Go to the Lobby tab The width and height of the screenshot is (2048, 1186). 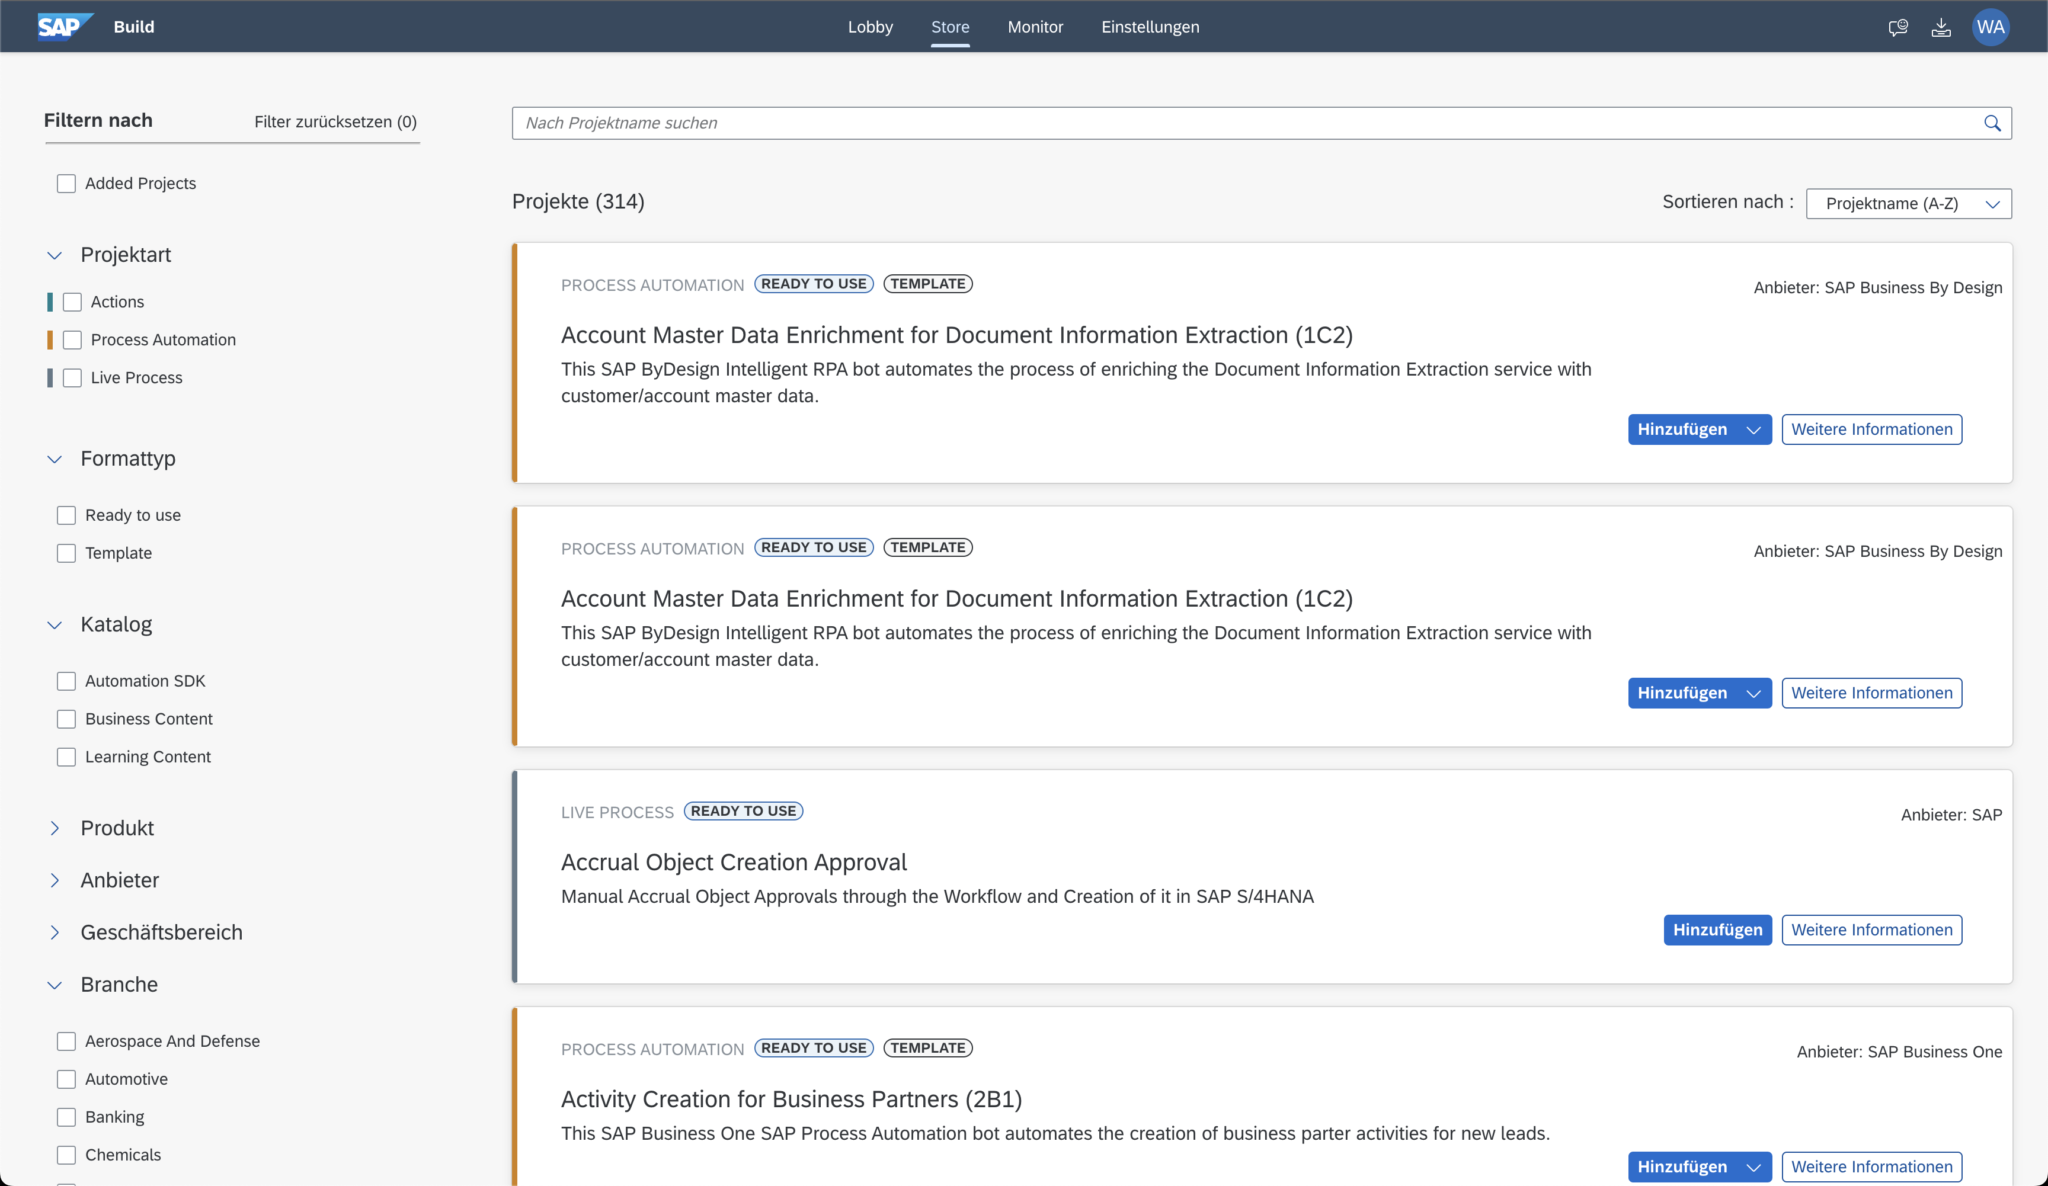(869, 27)
